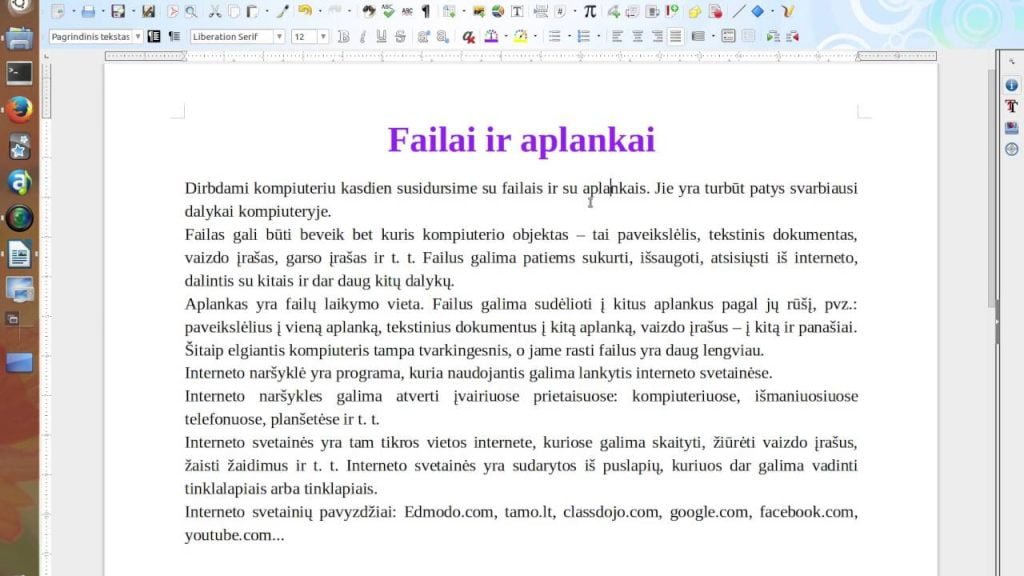
Task: Open Find & Replace with the binoculars icon
Action: (x=369, y=11)
